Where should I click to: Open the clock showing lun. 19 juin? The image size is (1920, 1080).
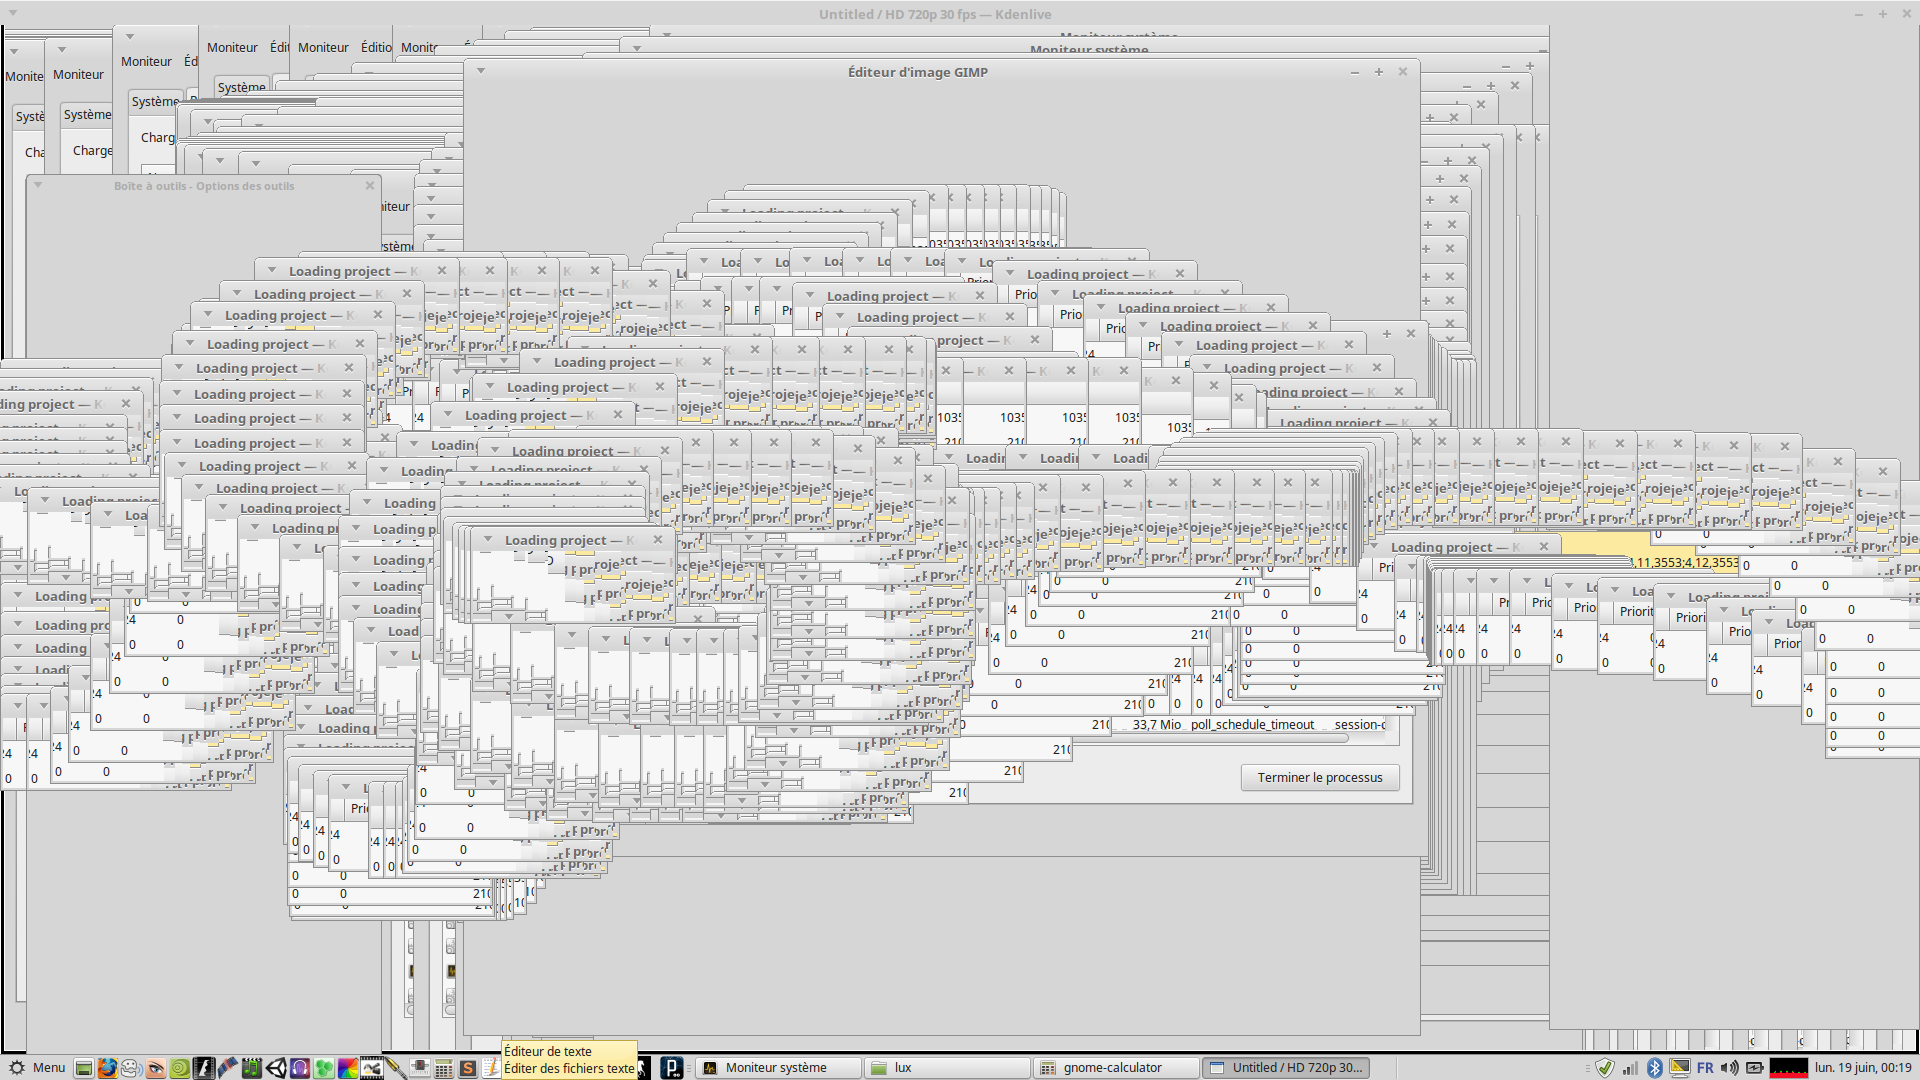pos(1862,1068)
